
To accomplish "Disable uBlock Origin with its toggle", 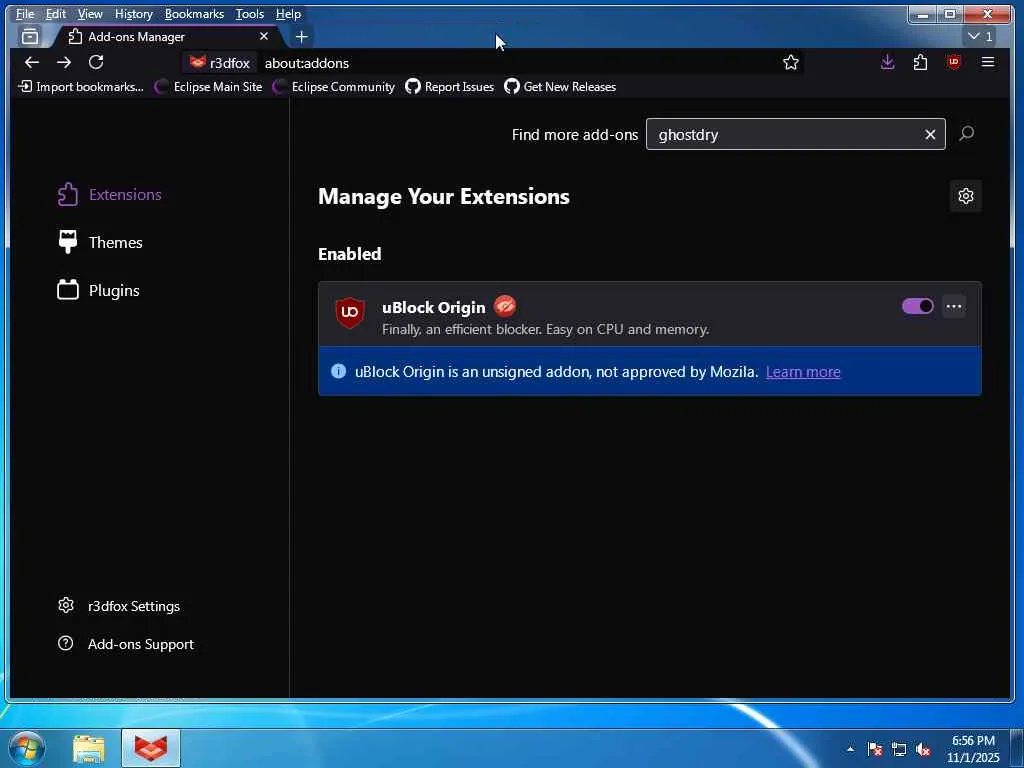I will (918, 306).
